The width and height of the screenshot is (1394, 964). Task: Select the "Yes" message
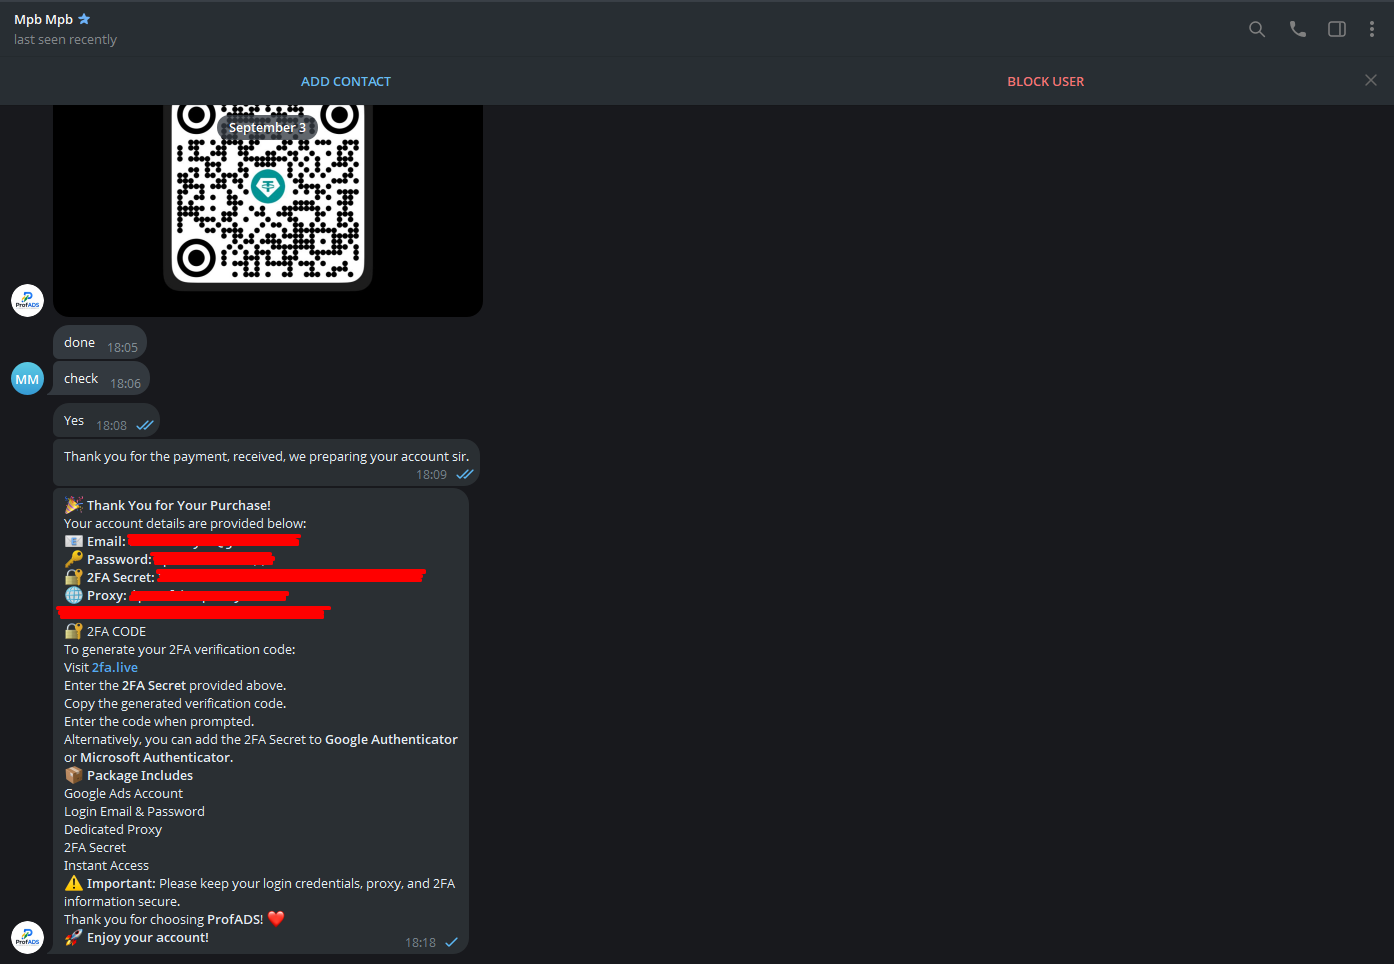click(x=106, y=421)
